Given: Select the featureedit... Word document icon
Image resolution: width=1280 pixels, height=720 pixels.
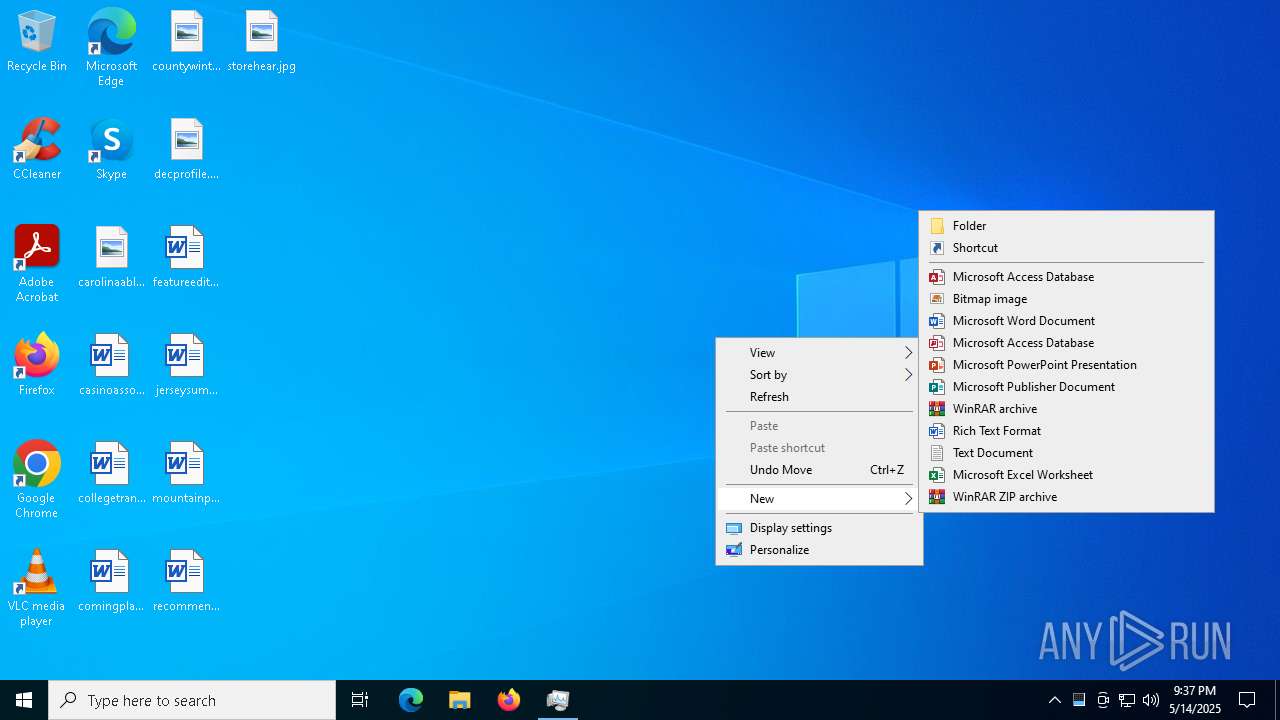Looking at the screenshot, I should coord(186,258).
